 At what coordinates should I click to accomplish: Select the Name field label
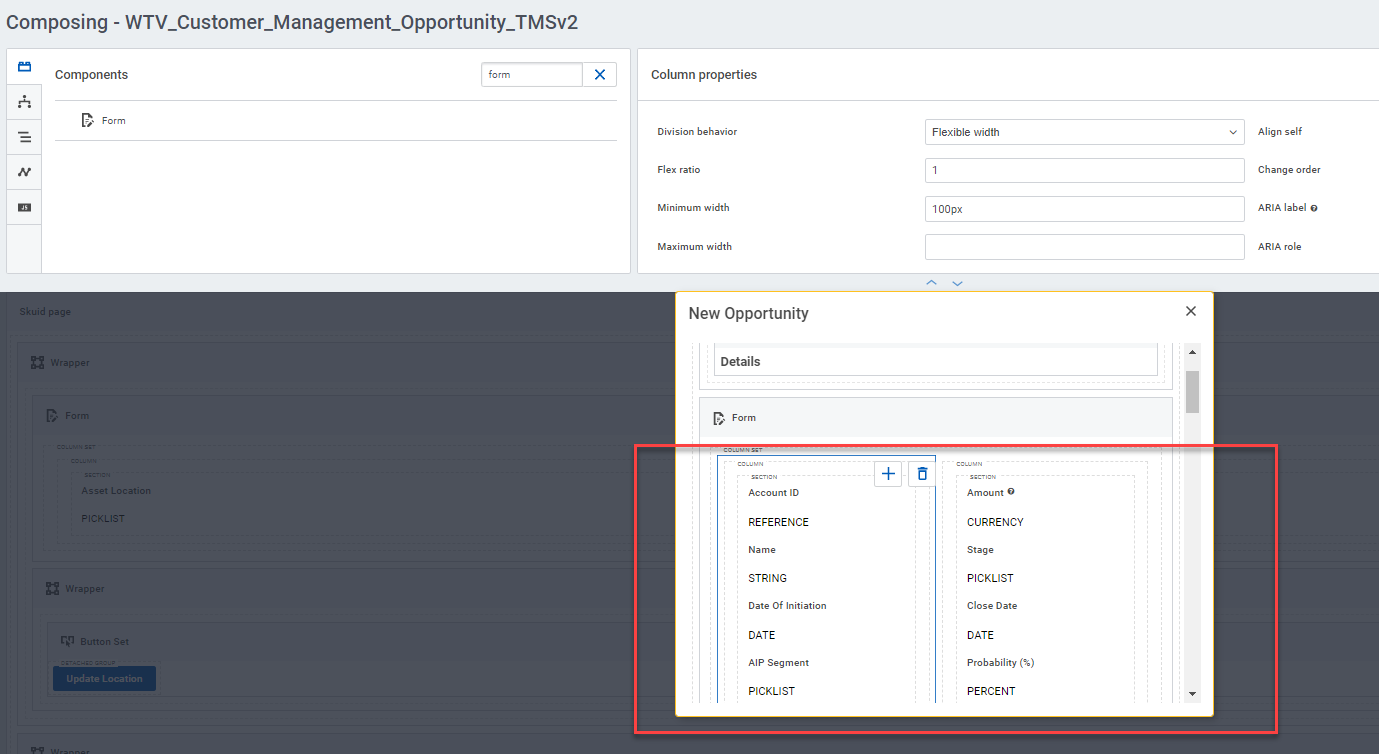(x=762, y=550)
